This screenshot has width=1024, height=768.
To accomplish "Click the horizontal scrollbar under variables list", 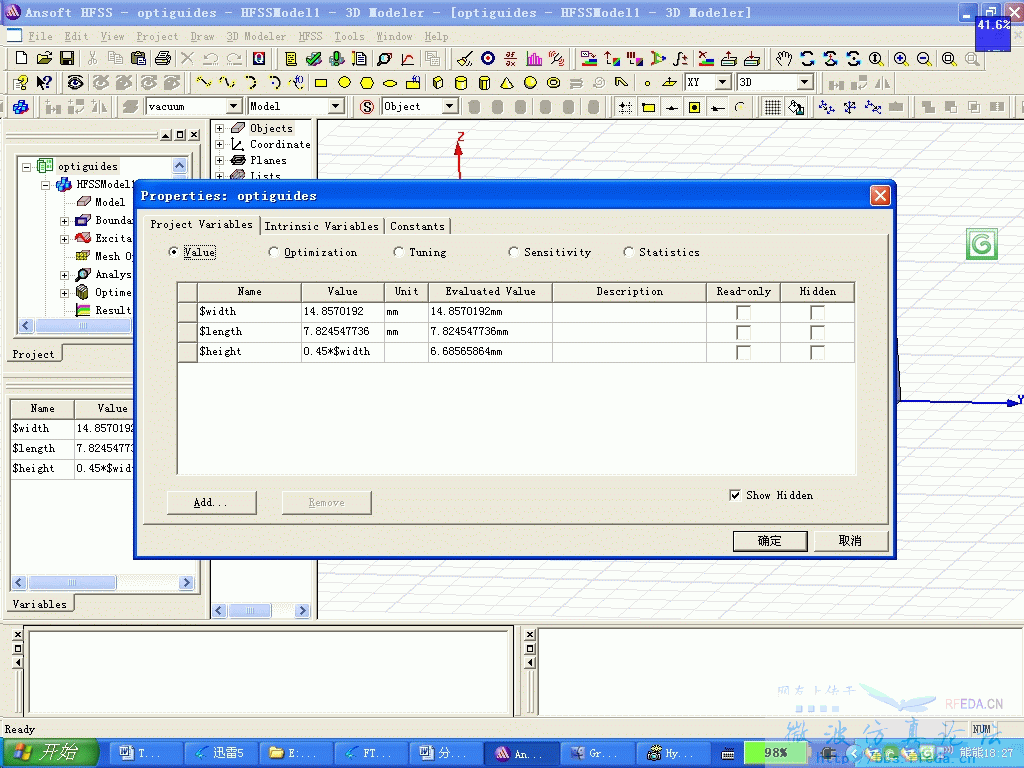I will (x=103, y=583).
